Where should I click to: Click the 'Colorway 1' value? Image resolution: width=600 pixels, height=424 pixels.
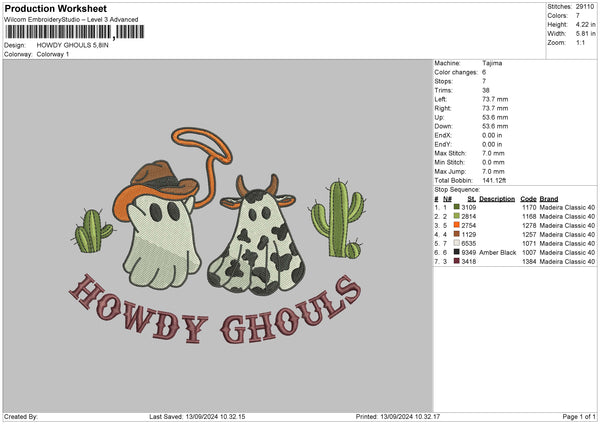[53, 54]
